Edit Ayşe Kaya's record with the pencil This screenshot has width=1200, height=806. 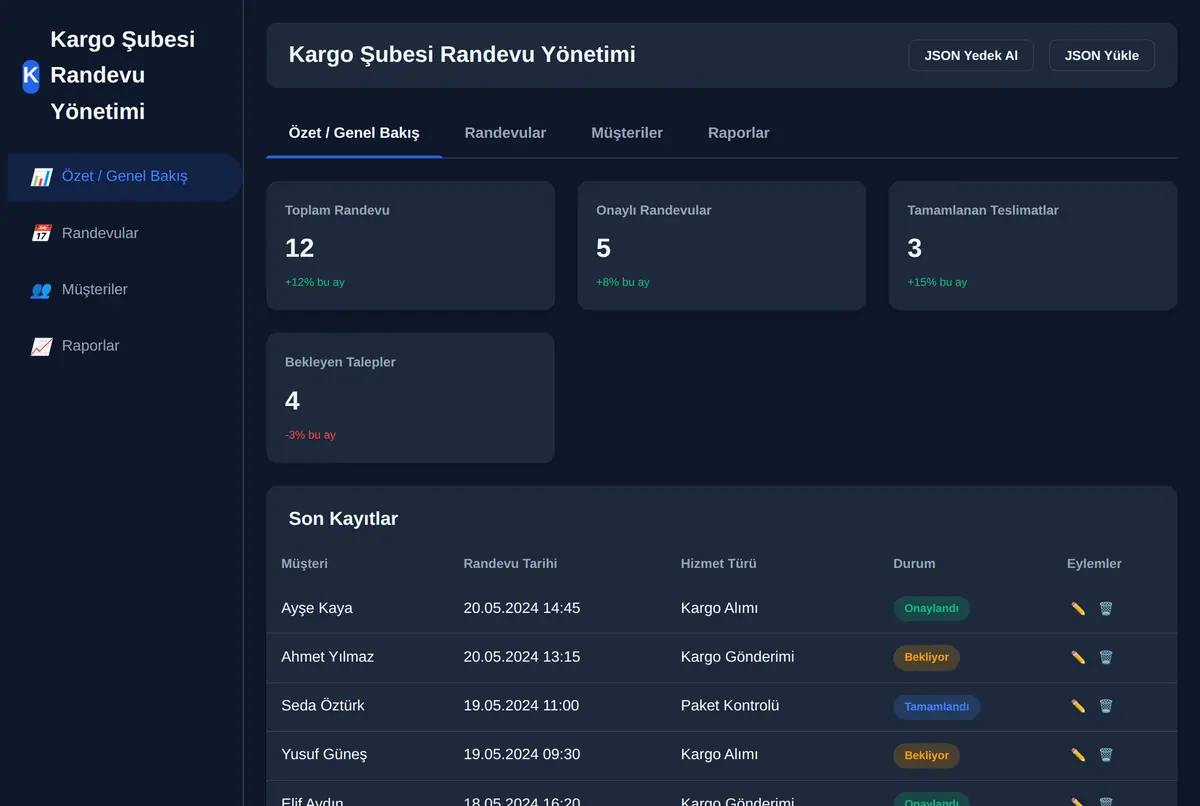pyautogui.click(x=1078, y=608)
